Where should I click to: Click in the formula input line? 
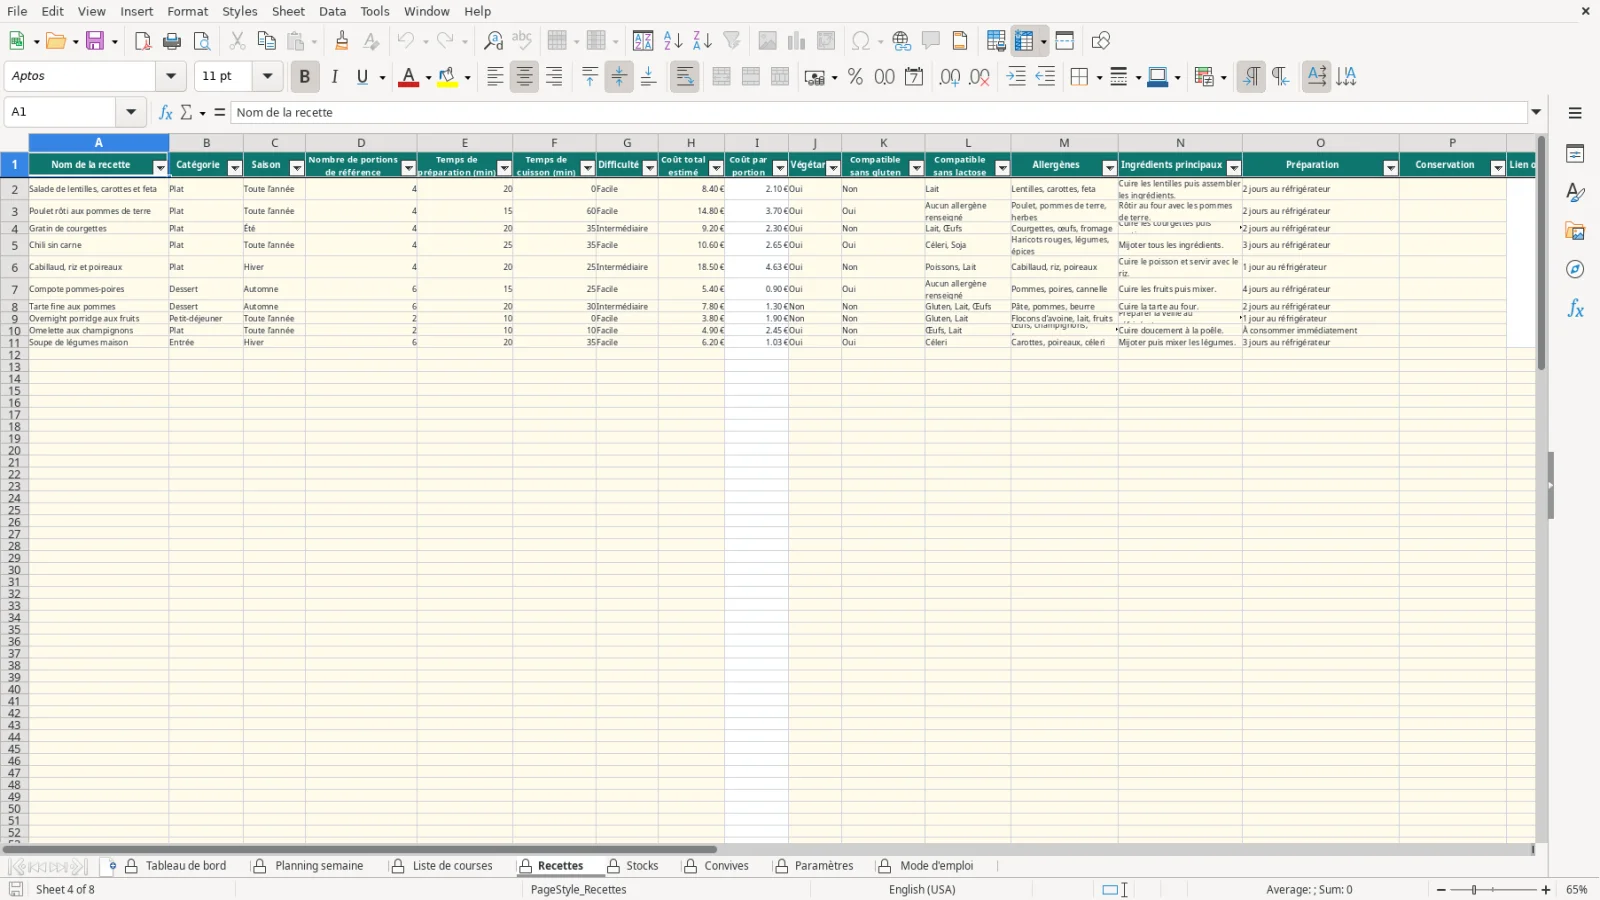click(x=880, y=112)
